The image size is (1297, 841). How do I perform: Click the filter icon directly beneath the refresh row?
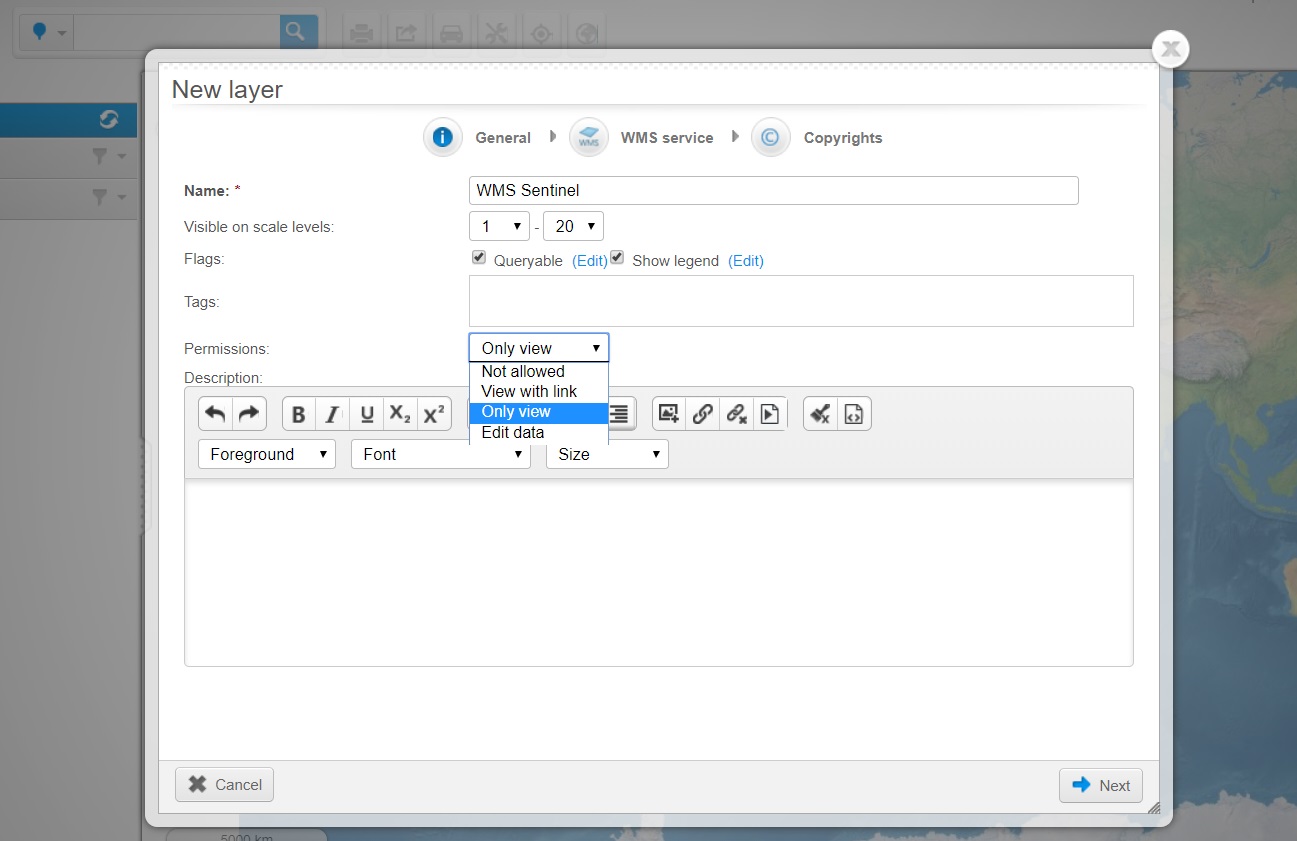[100, 156]
